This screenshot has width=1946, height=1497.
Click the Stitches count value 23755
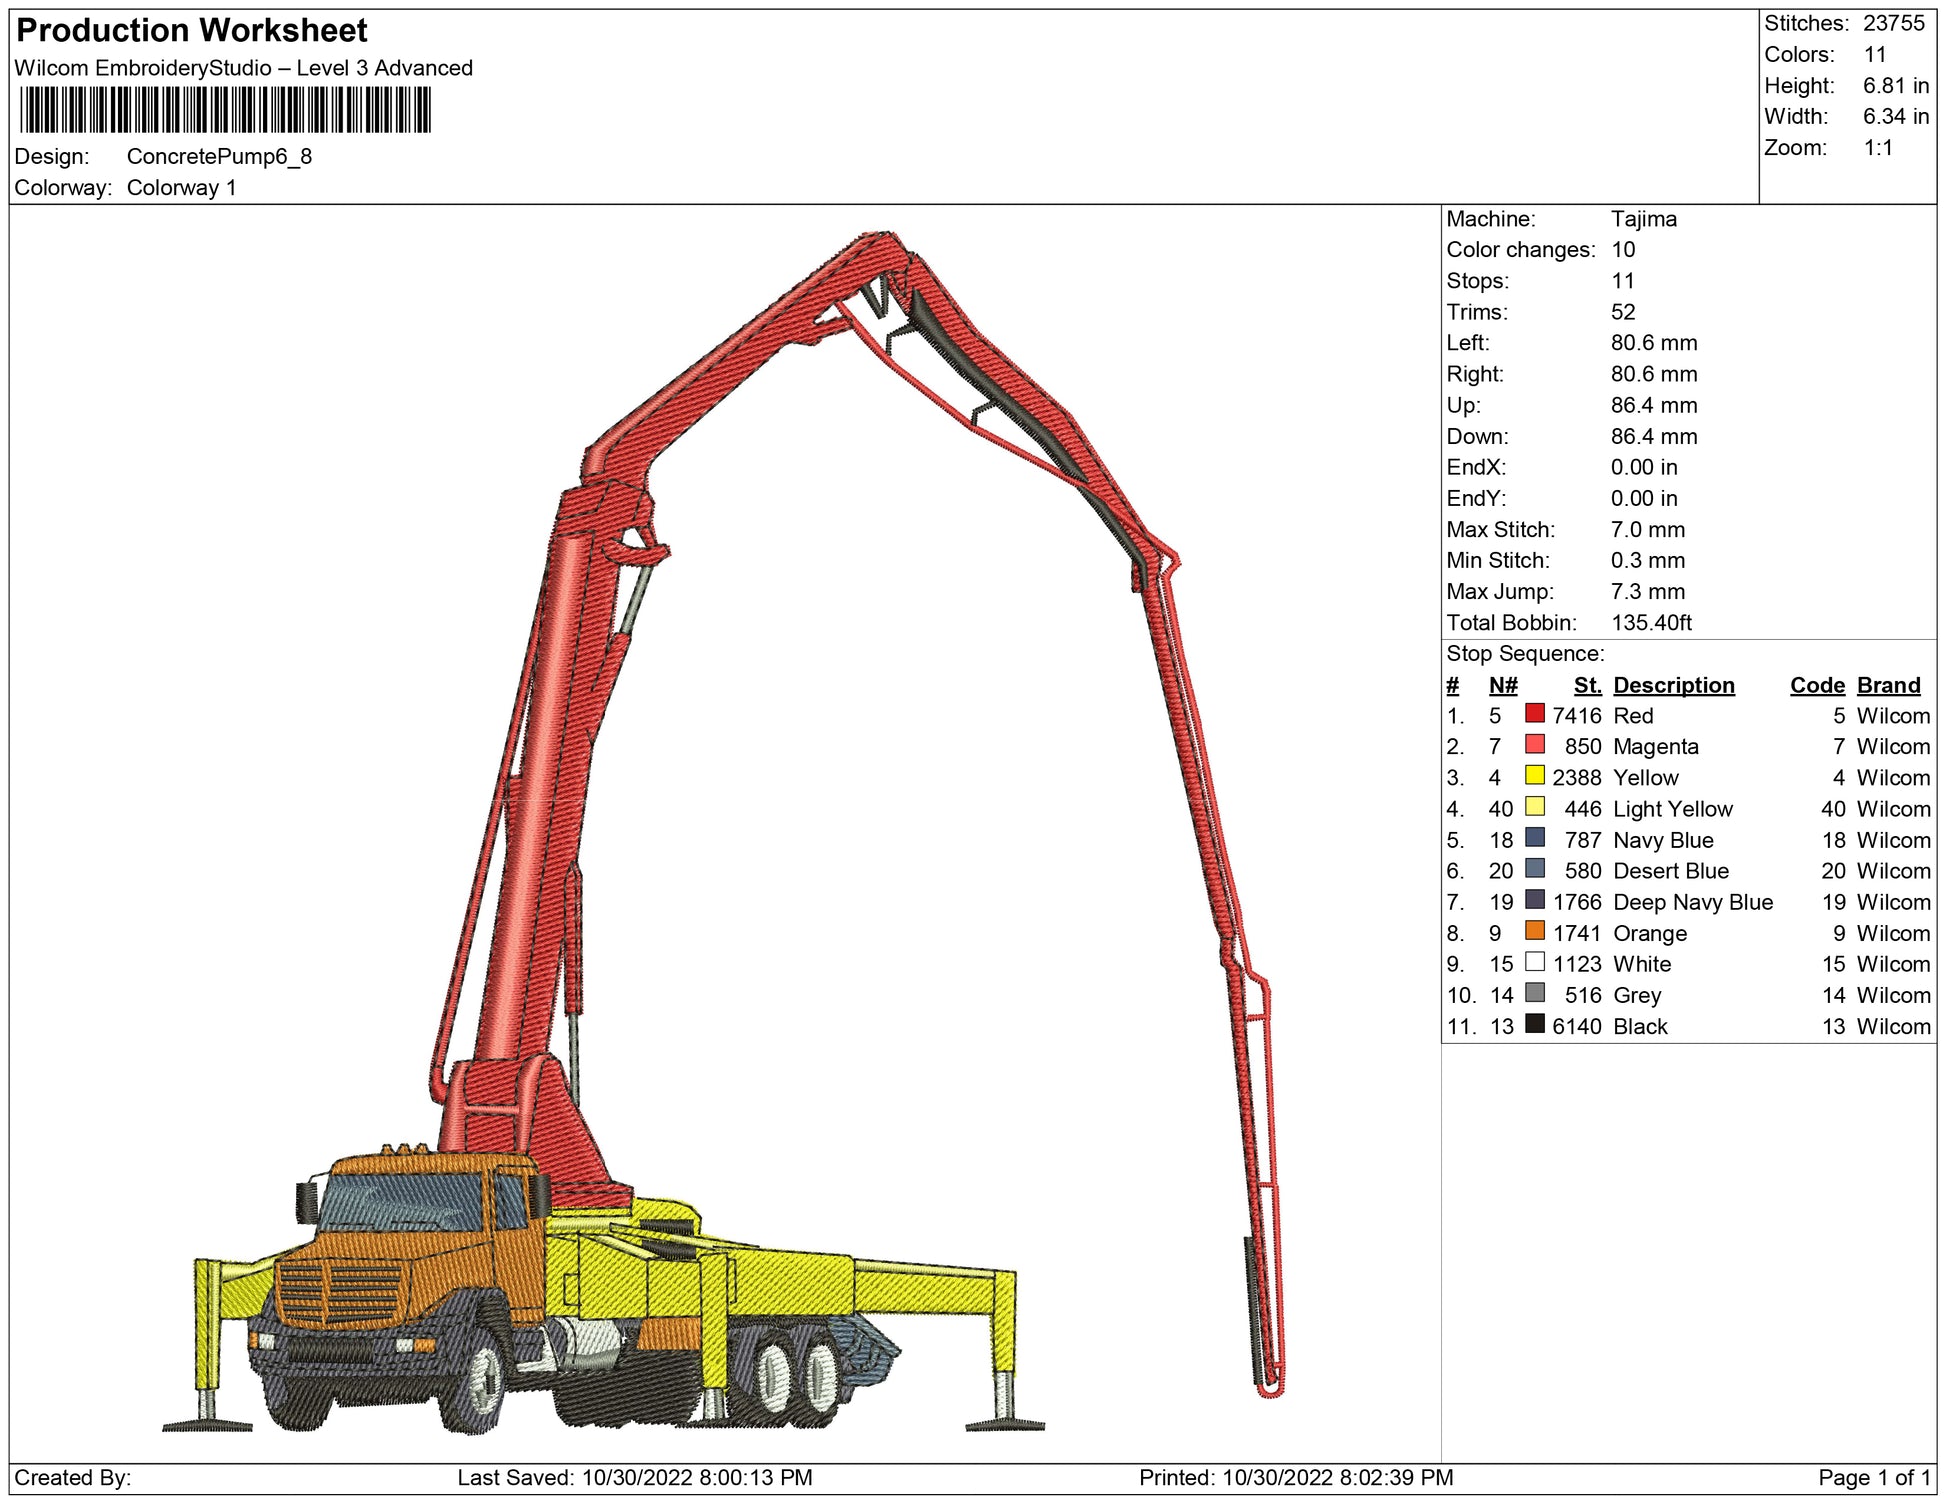[1893, 24]
